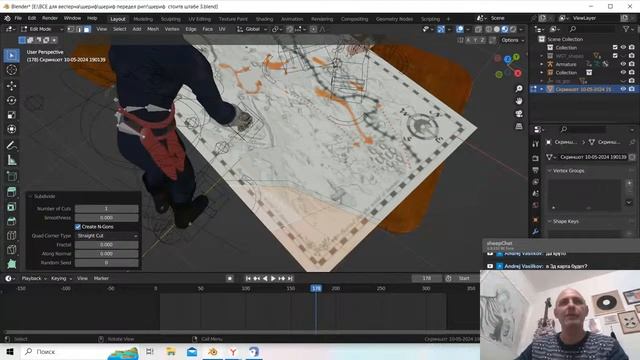
Task: Select the Bevel tool
Action: click(11, 221)
